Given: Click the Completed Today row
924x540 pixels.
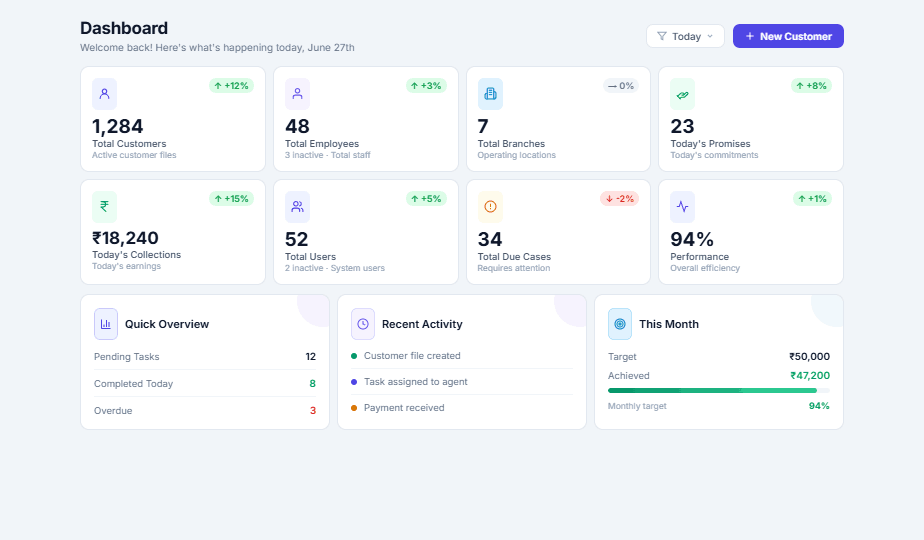Looking at the screenshot, I should [x=204, y=384].
